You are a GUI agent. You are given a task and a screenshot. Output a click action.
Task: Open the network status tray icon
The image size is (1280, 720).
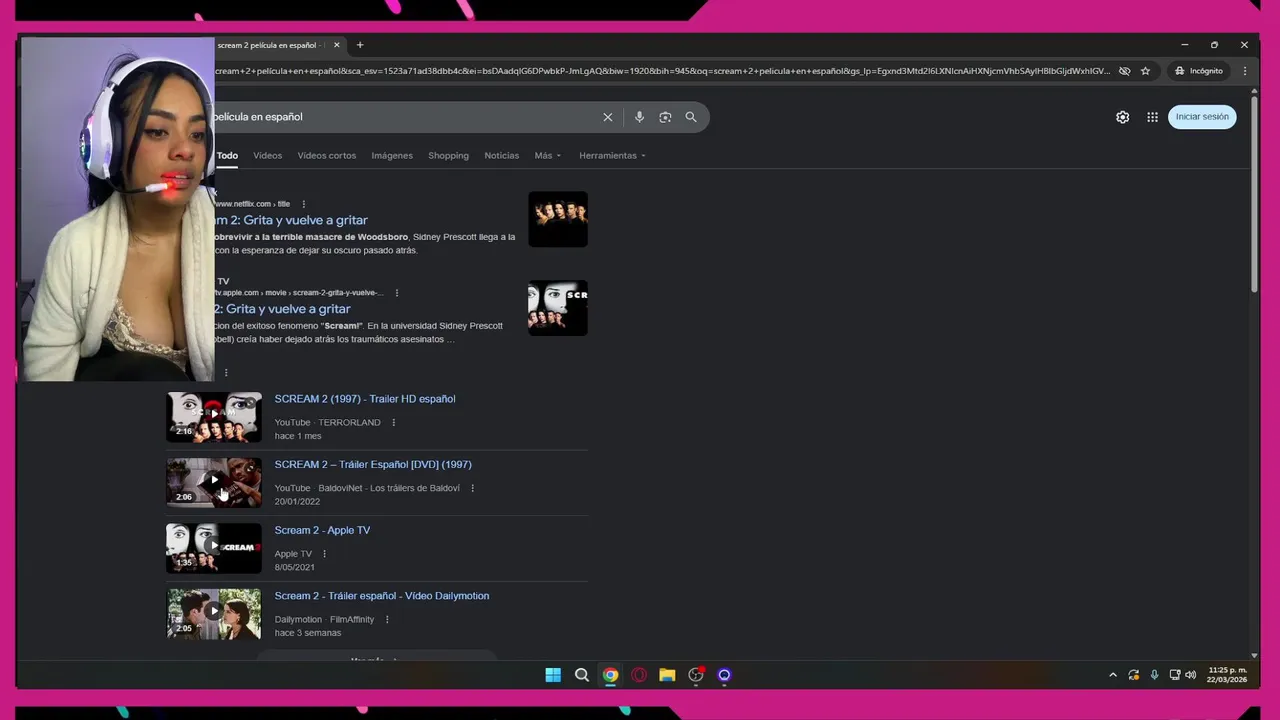[1175, 675]
